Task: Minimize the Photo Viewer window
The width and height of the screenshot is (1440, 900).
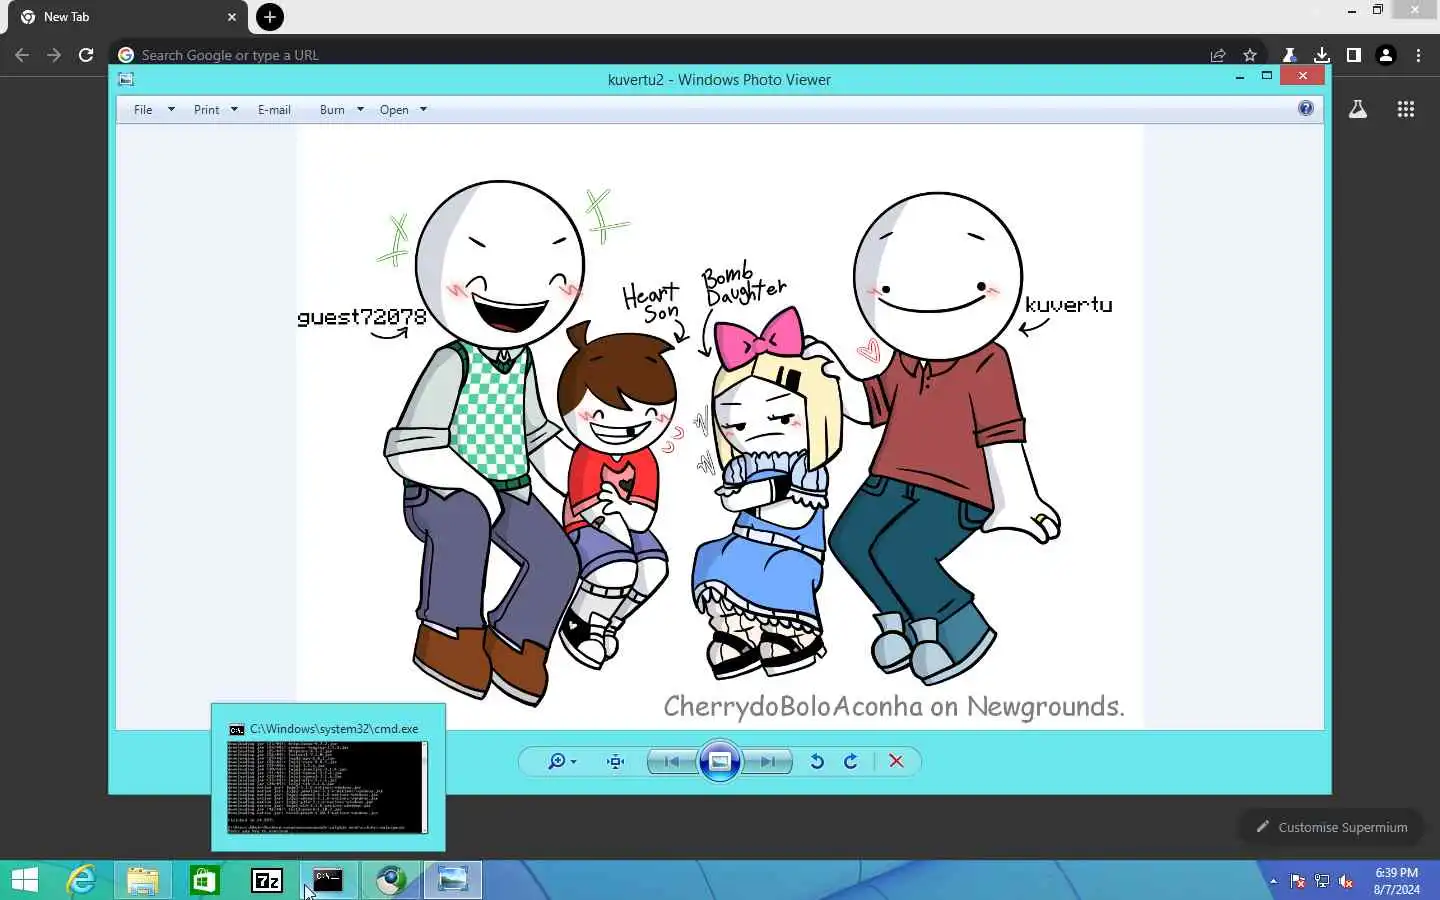Action: point(1240,76)
